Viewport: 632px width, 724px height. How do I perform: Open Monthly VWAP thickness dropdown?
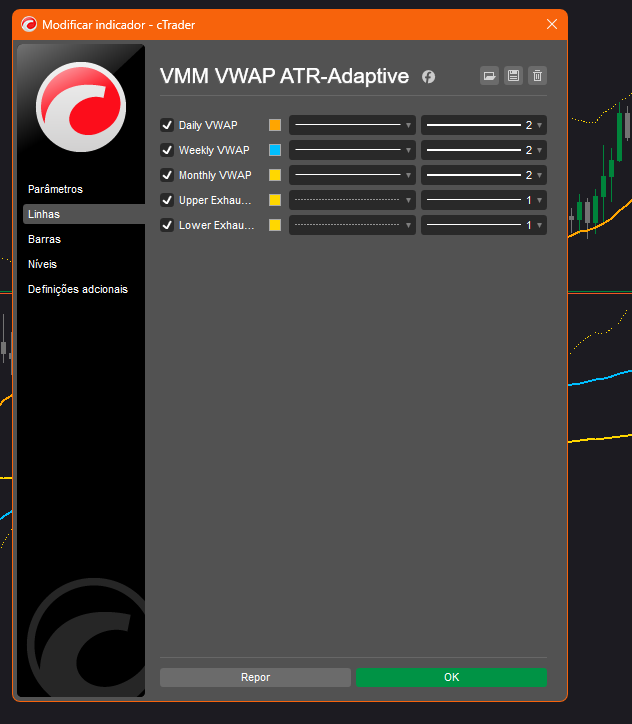(x=484, y=175)
